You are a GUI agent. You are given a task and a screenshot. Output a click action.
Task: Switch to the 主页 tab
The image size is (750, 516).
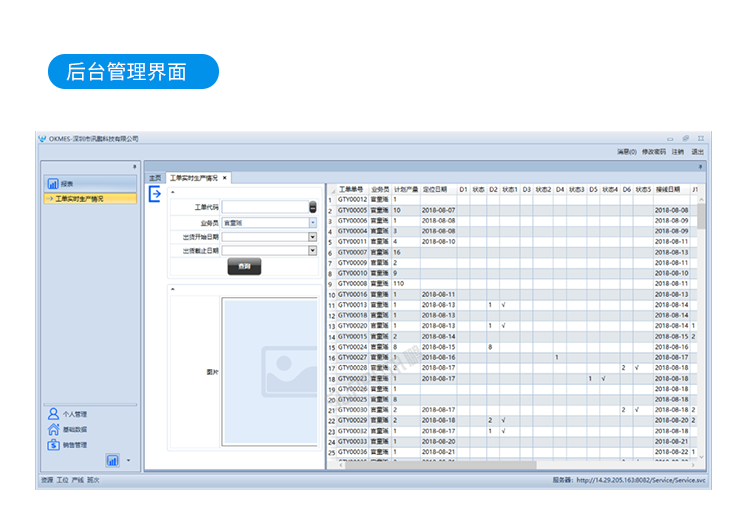point(155,178)
